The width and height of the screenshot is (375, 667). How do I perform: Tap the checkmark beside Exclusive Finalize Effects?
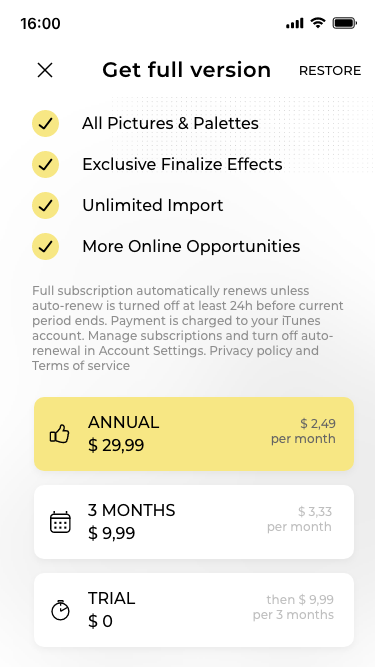(x=45, y=164)
